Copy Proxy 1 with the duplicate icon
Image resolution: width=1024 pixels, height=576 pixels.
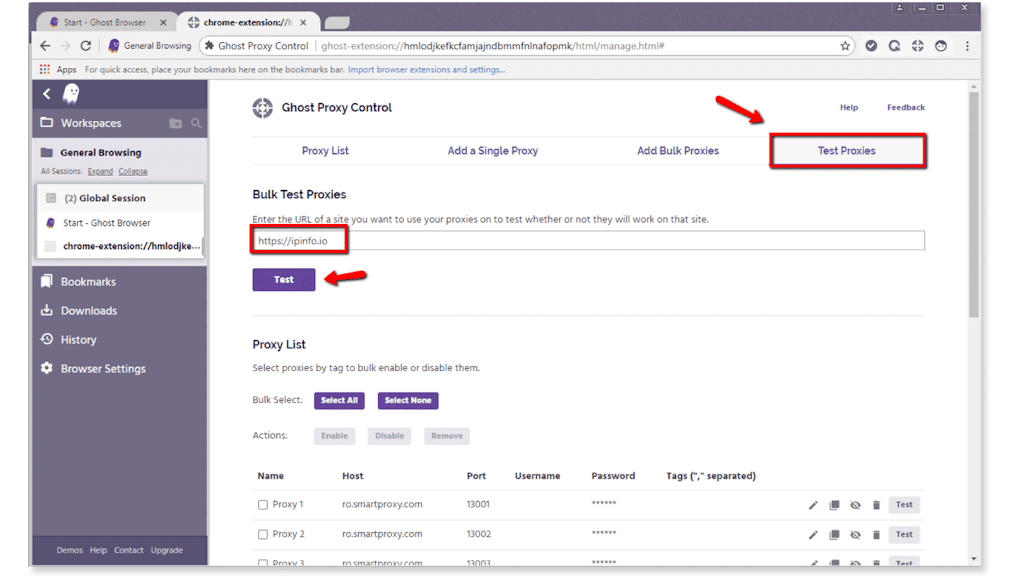pyautogui.click(x=835, y=505)
